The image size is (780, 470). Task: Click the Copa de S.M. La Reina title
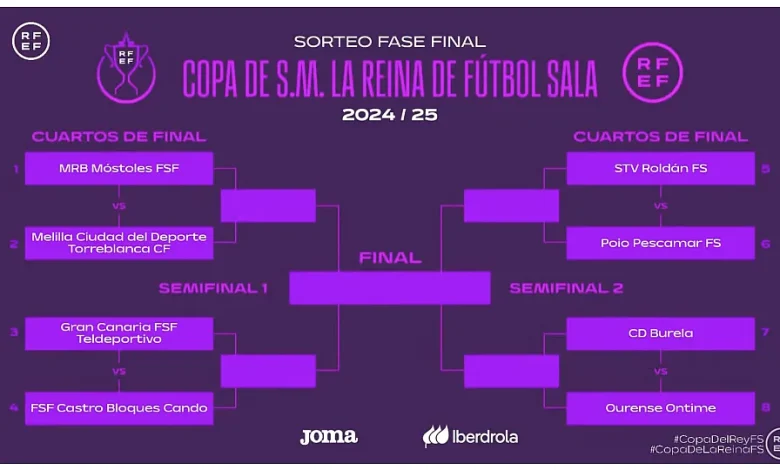pos(390,78)
